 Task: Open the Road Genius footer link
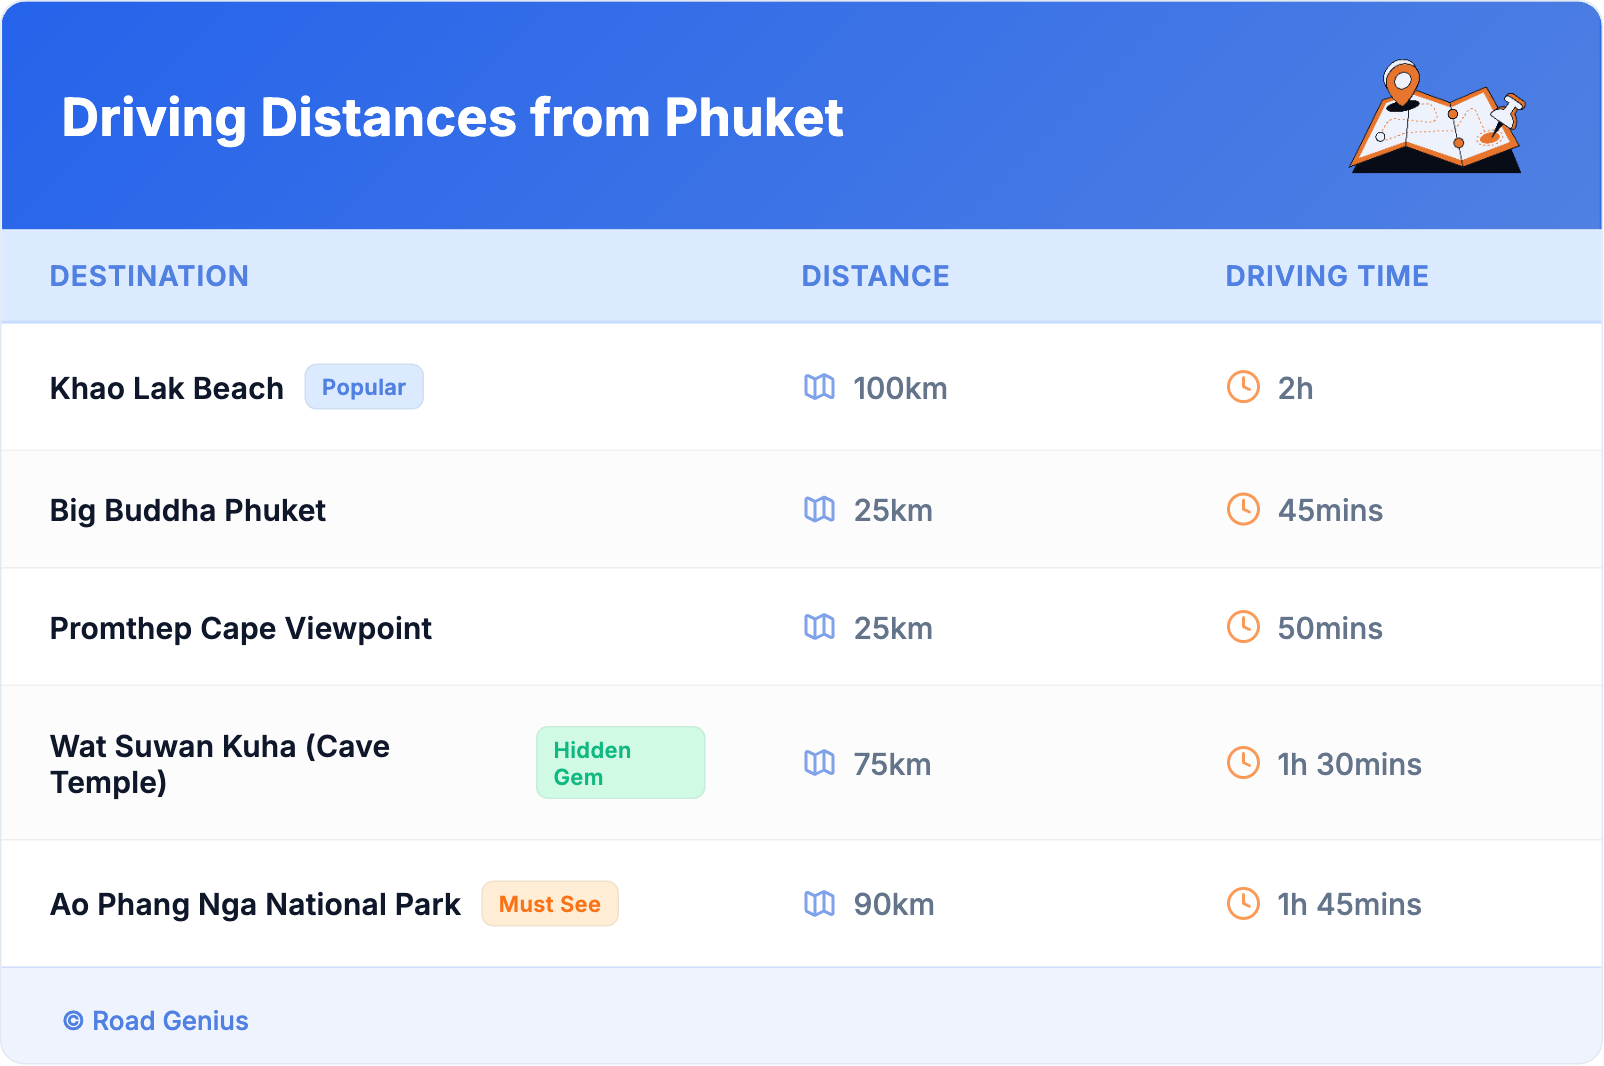point(157,1021)
